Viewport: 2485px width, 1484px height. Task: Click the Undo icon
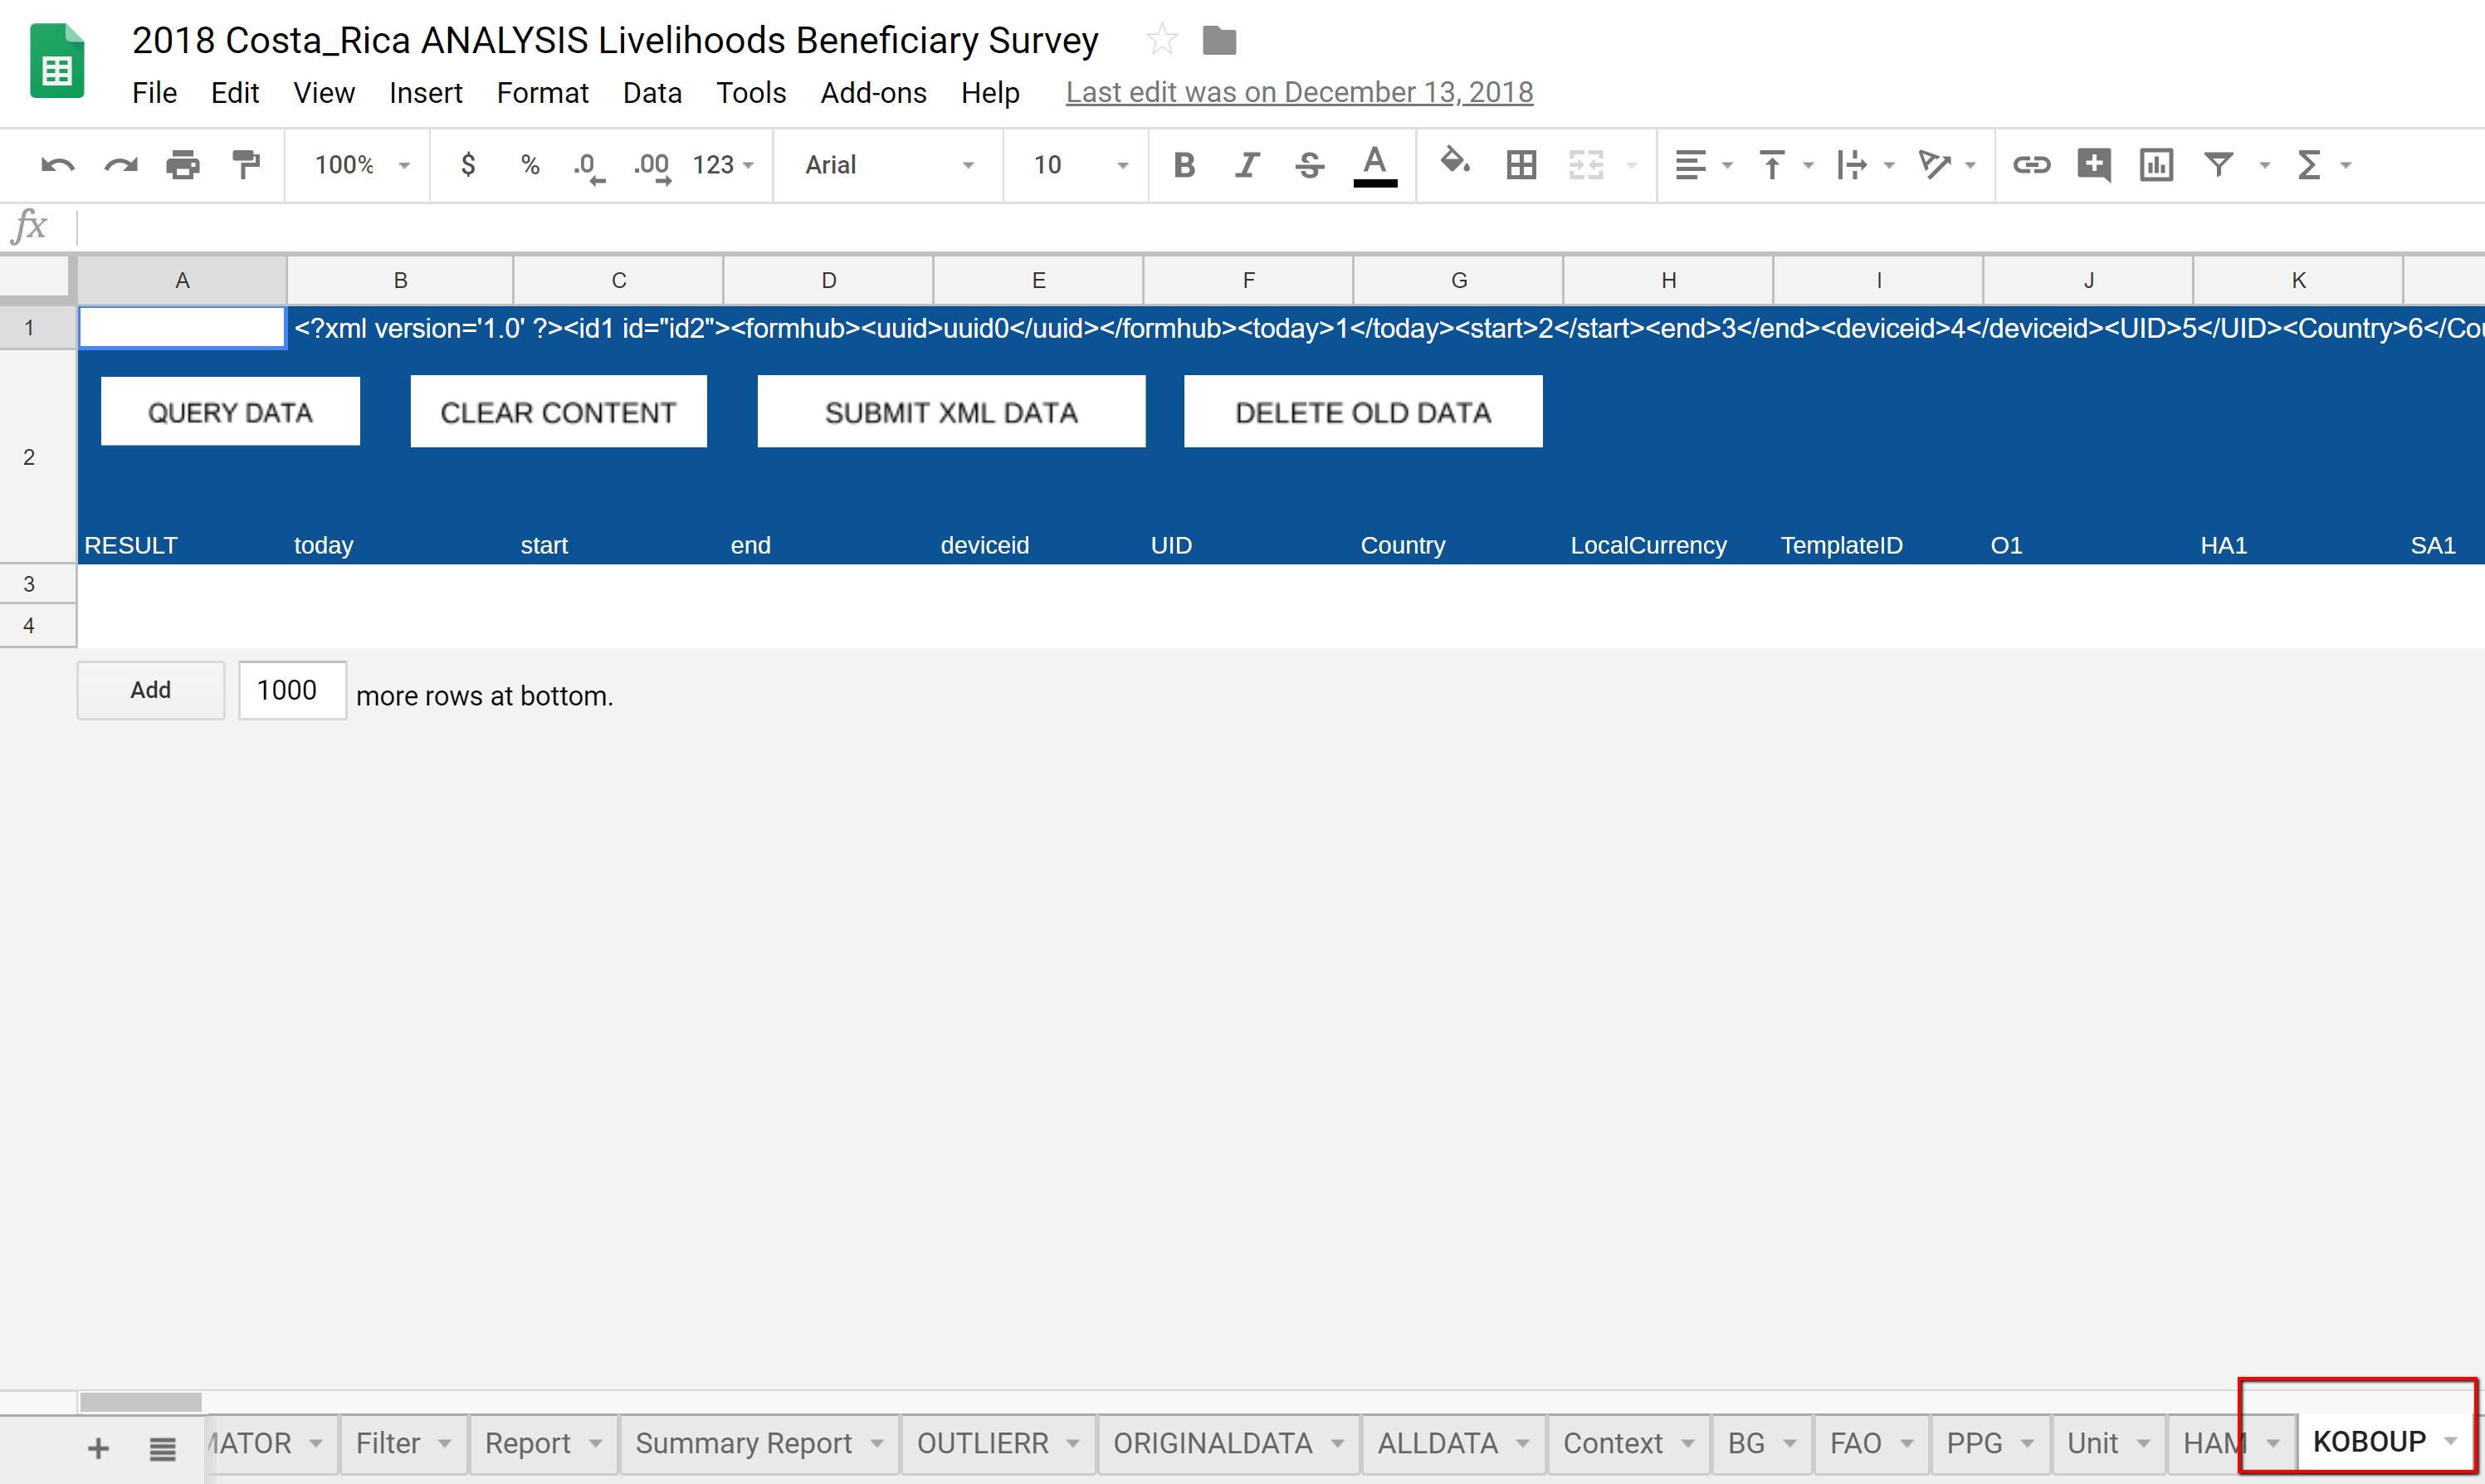[x=57, y=165]
